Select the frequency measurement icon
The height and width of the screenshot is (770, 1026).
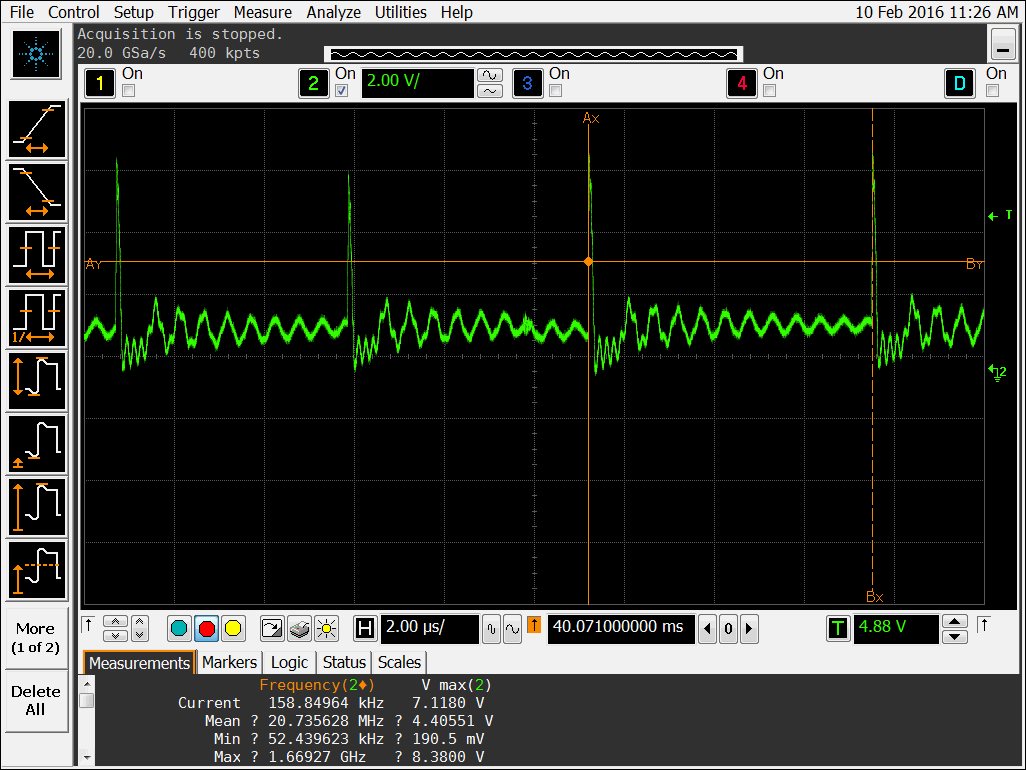click(37, 318)
